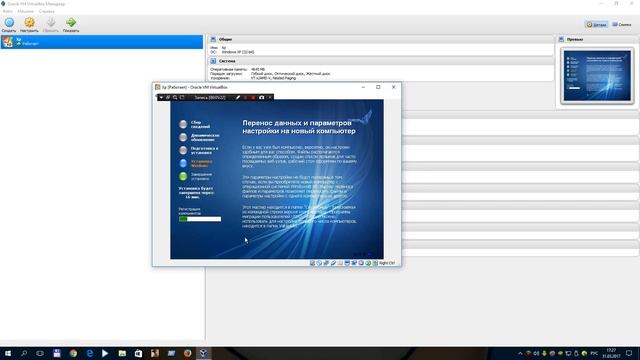Launch Google Chrome from taskbar
This screenshot has height=360, width=640.
[73, 353]
